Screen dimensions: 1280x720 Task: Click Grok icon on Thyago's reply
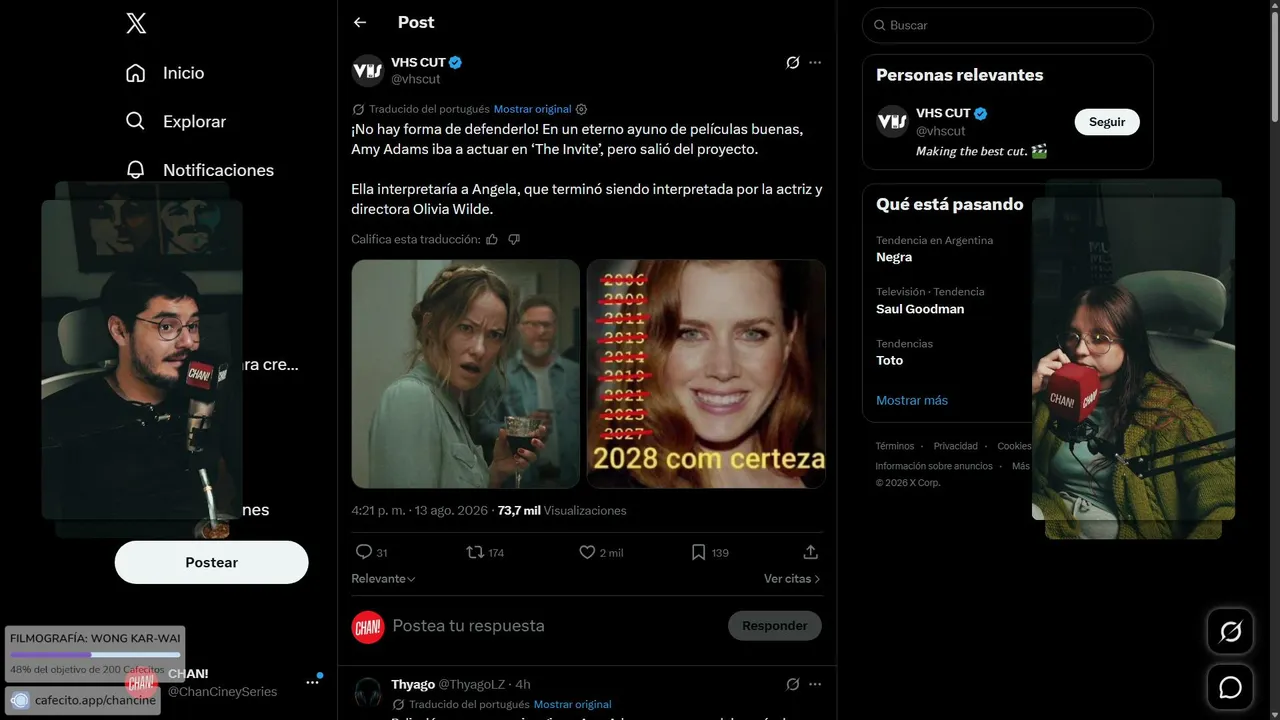pos(792,684)
